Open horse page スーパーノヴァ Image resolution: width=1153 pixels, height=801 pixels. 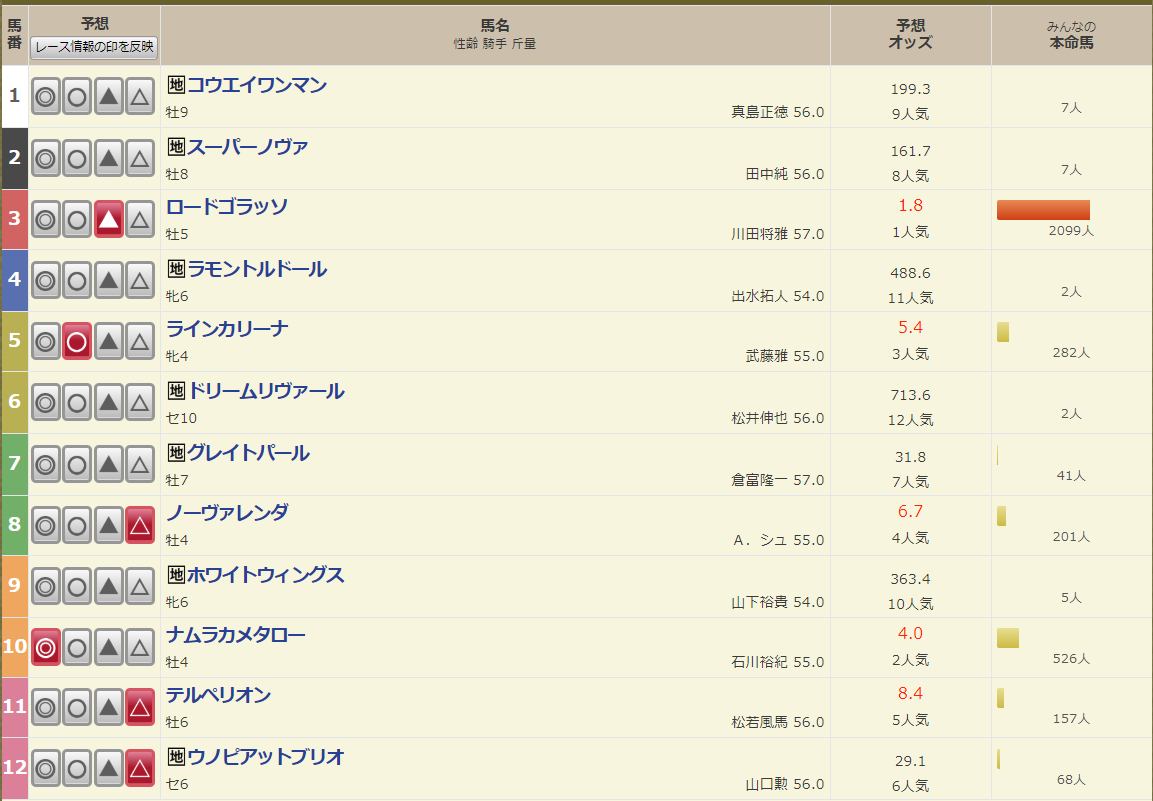pyautogui.click(x=247, y=147)
